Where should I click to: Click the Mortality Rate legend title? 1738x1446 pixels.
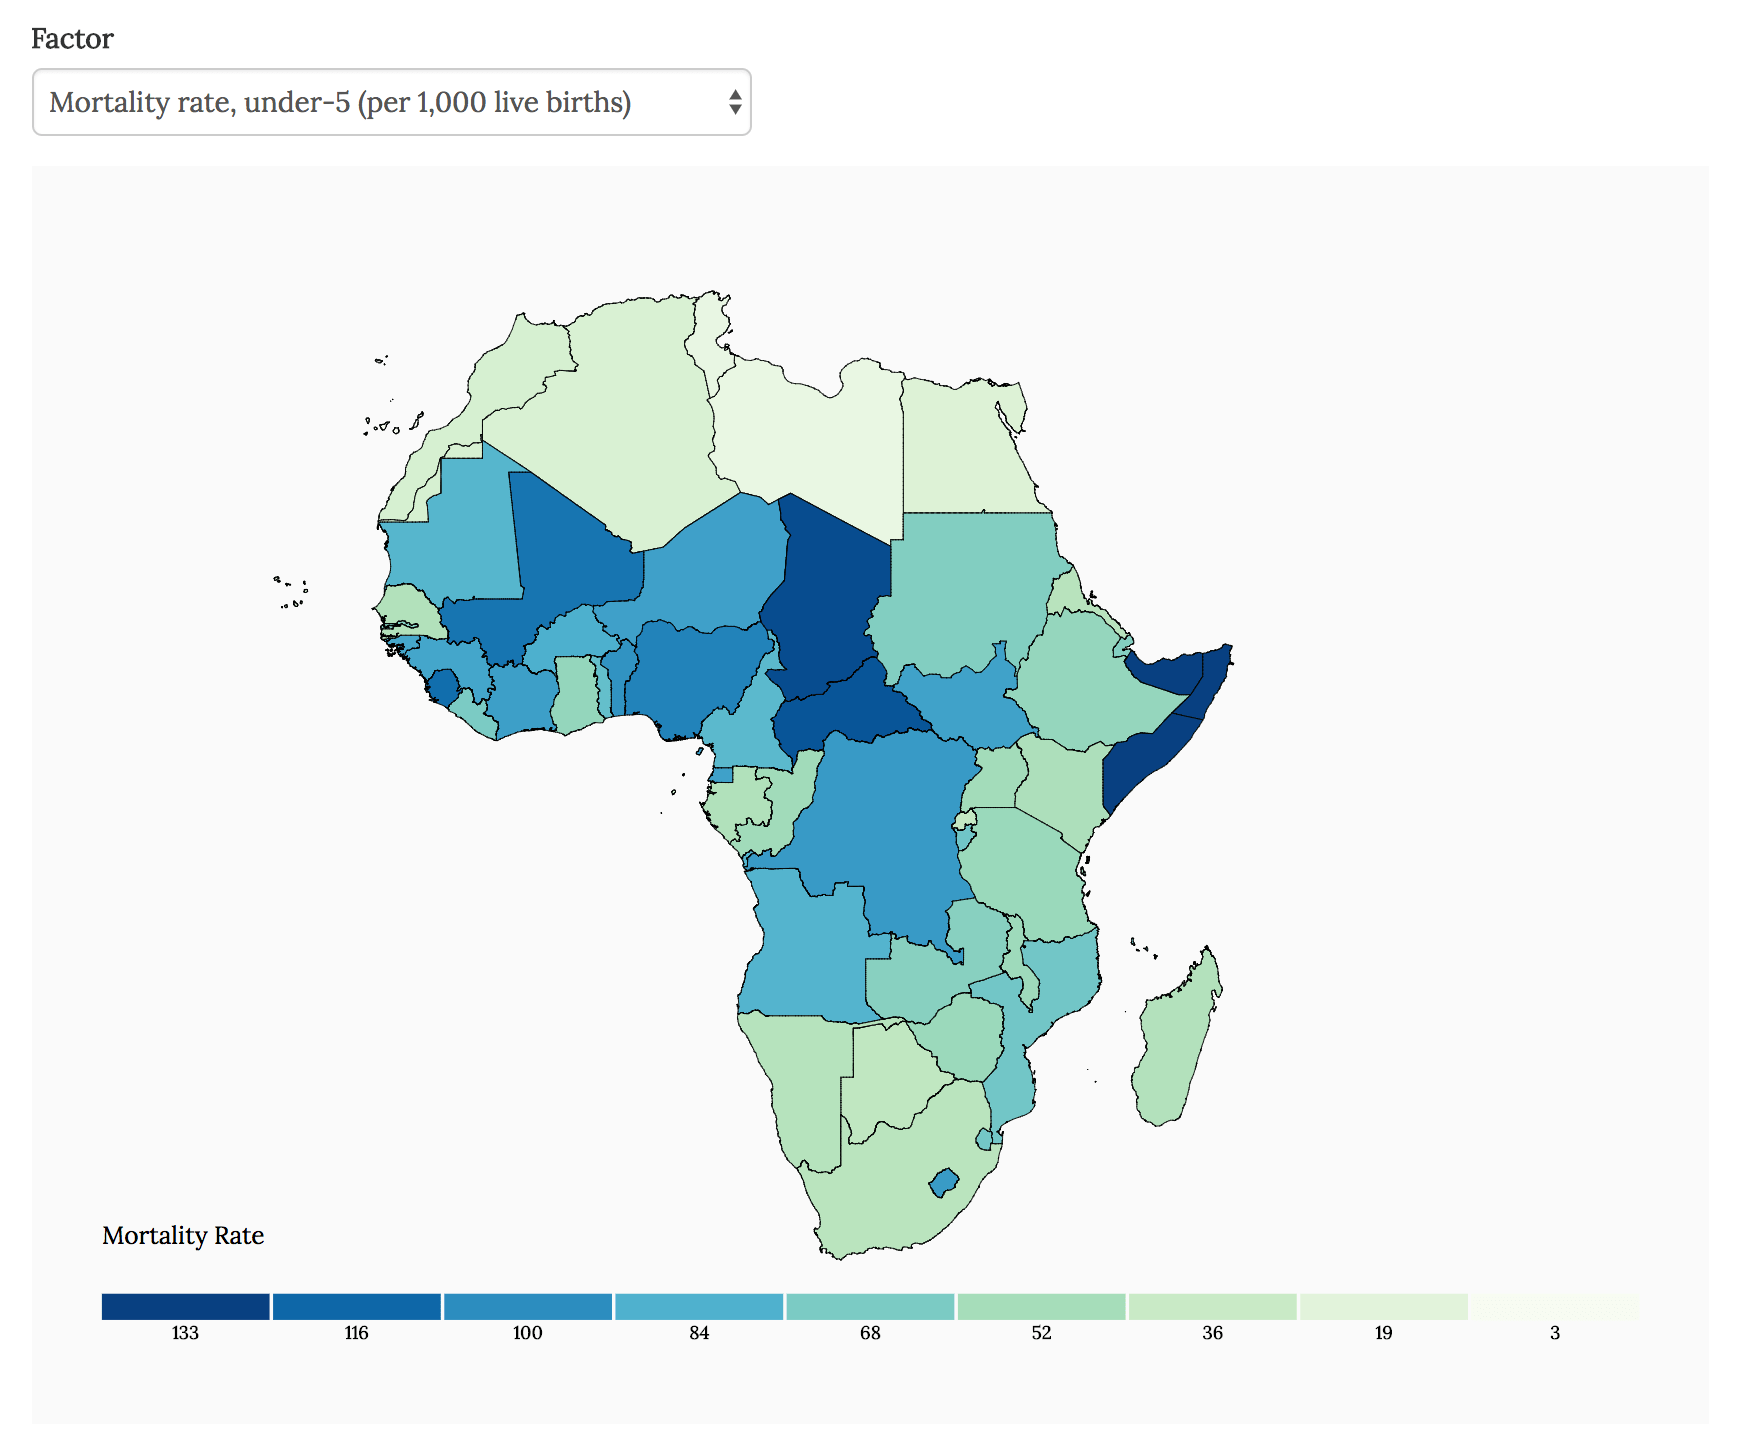tap(183, 1235)
